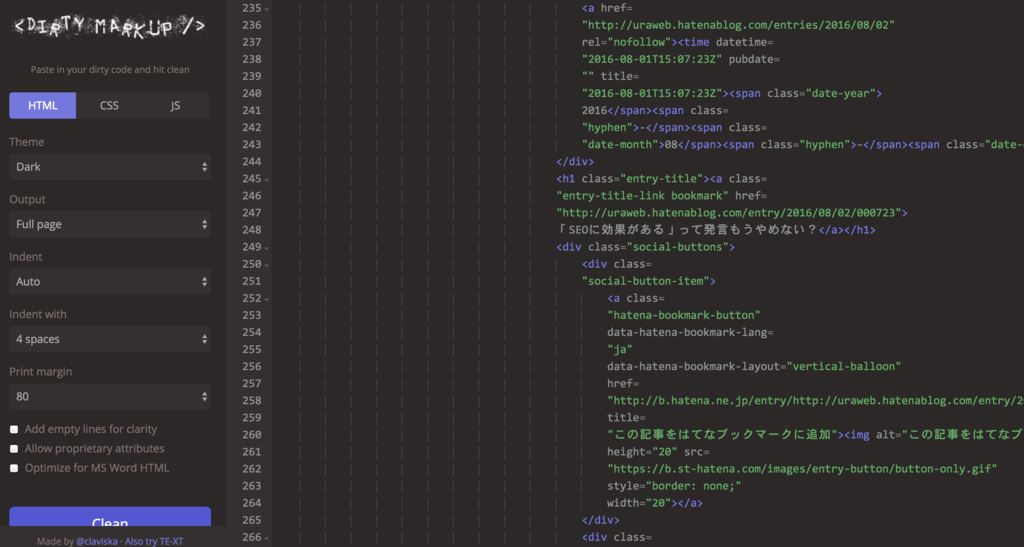
Task: Open the Output dropdown showing Full page
Action: point(110,224)
